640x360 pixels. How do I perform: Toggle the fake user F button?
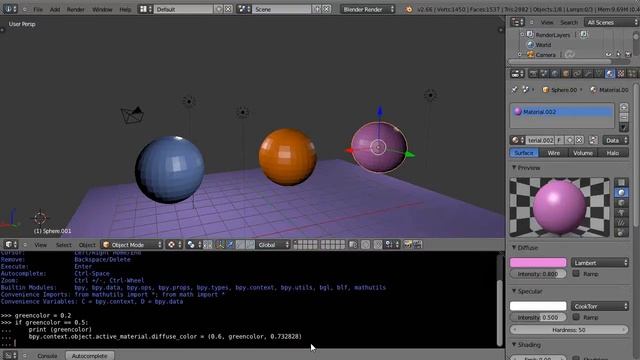point(559,140)
